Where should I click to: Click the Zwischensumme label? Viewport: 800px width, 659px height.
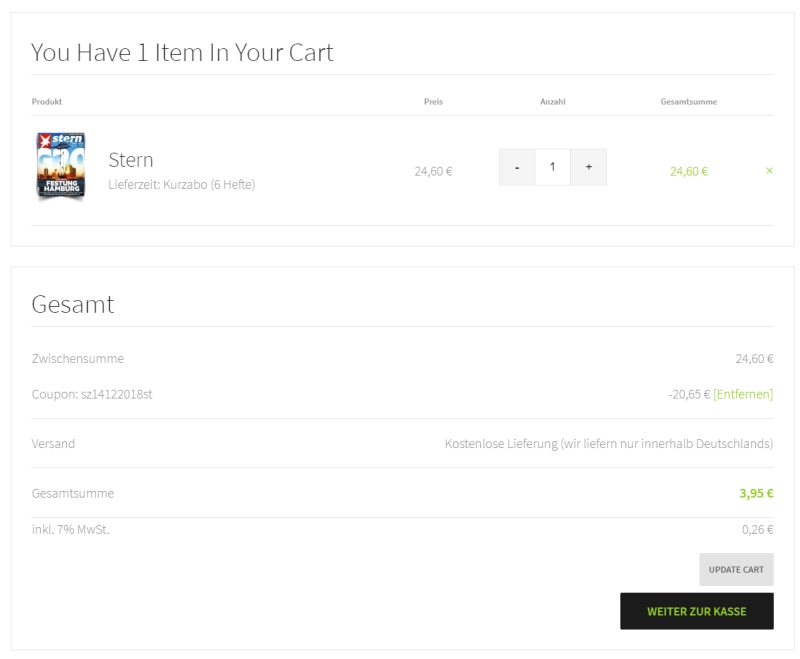coord(78,358)
